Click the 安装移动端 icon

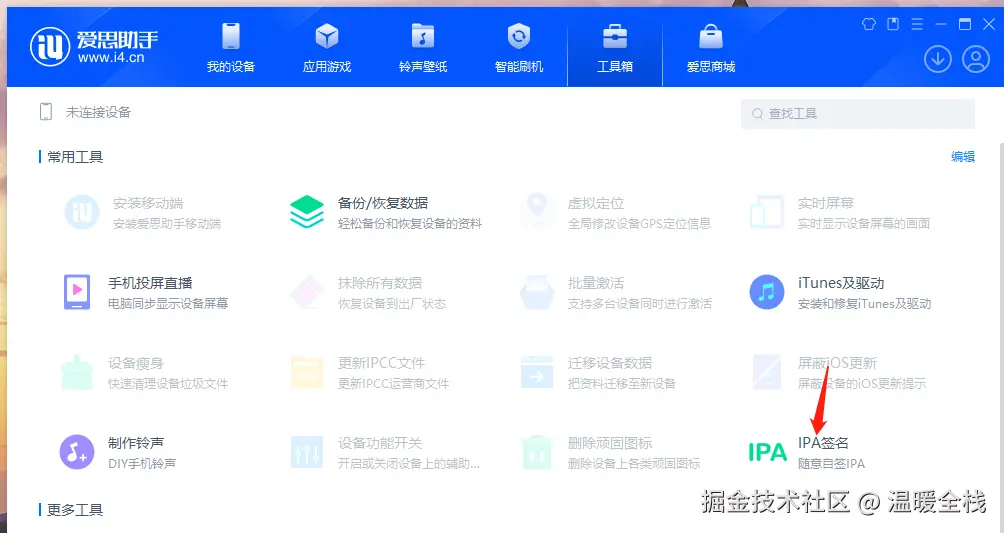pos(82,212)
